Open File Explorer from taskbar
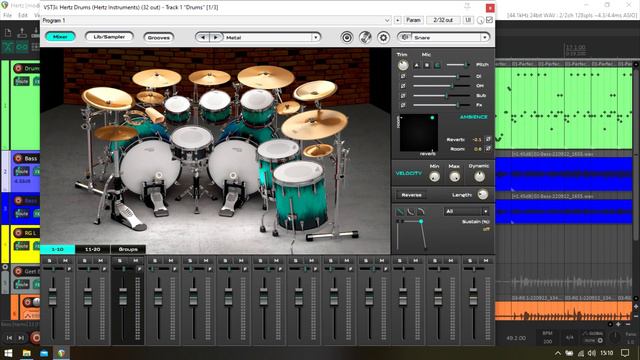 coord(27,353)
